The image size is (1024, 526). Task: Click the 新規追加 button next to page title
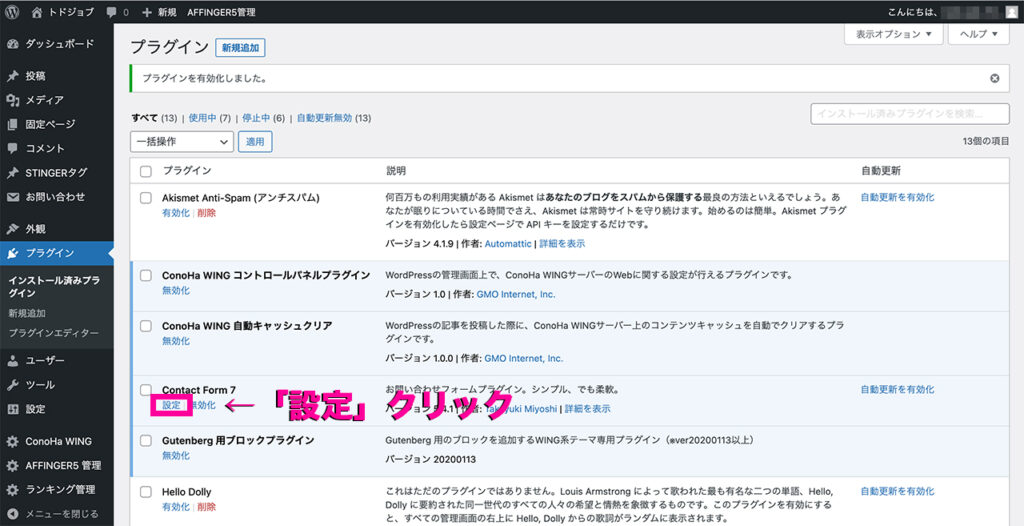[240, 48]
